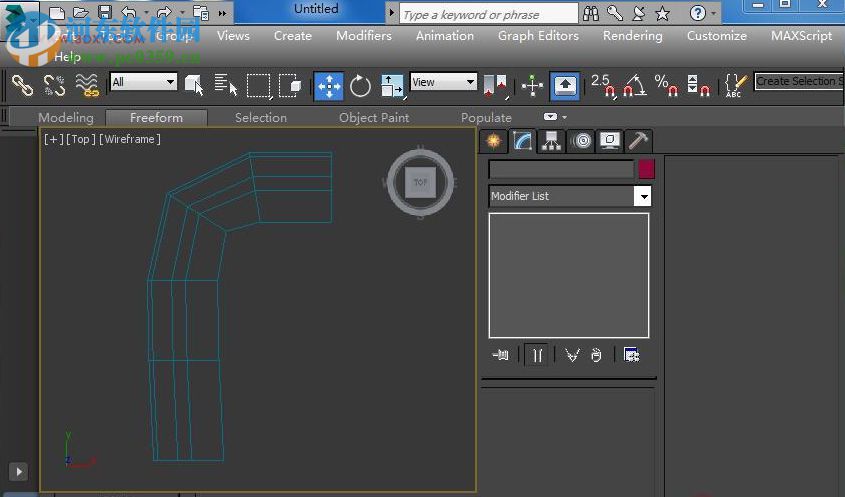This screenshot has height=497, width=845.
Task: Activate the Select Object tool
Action: (x=194, y=85)
